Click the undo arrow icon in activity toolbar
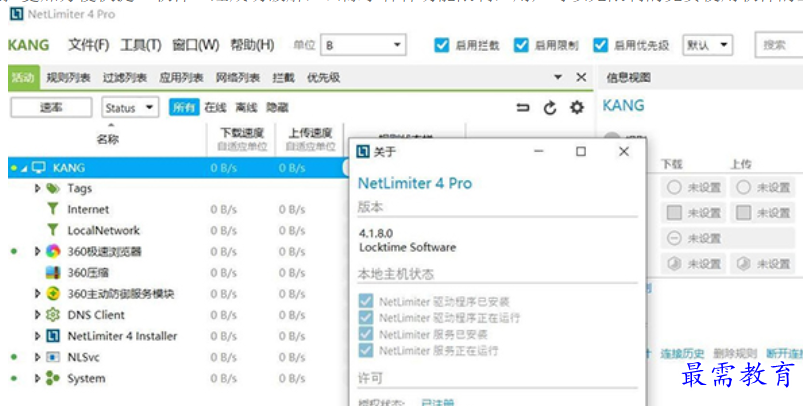 (522, 108)
